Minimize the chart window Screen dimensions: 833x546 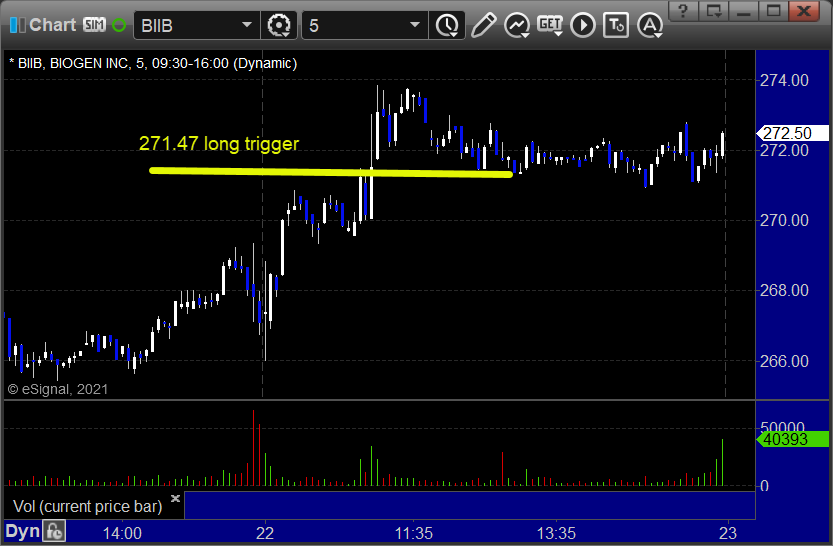(x=744, y=11)
